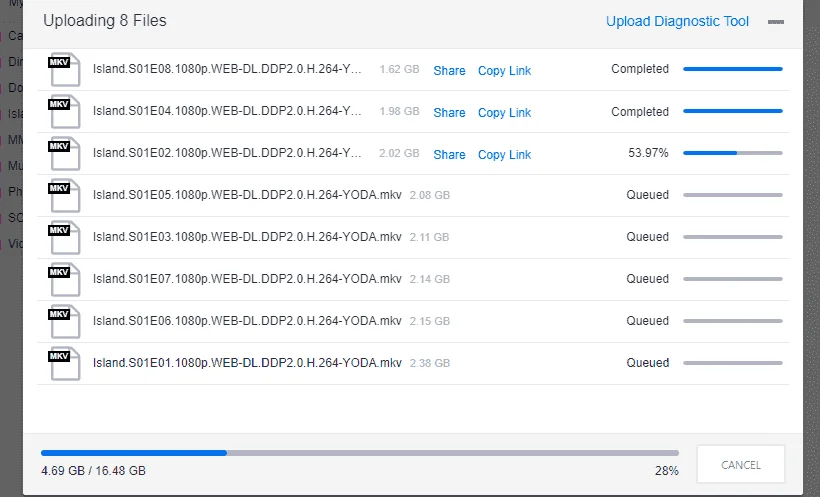Click the completed progress bar for Island.S01E08
The height and width of the screenshot is (497, 820).
point(733,69)
